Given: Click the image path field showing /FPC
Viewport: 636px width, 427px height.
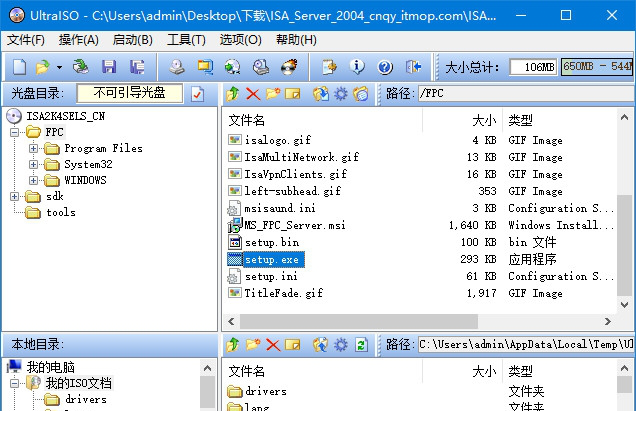Looking at the screenshot, I should pyautogui.click(x=526, y=94).
